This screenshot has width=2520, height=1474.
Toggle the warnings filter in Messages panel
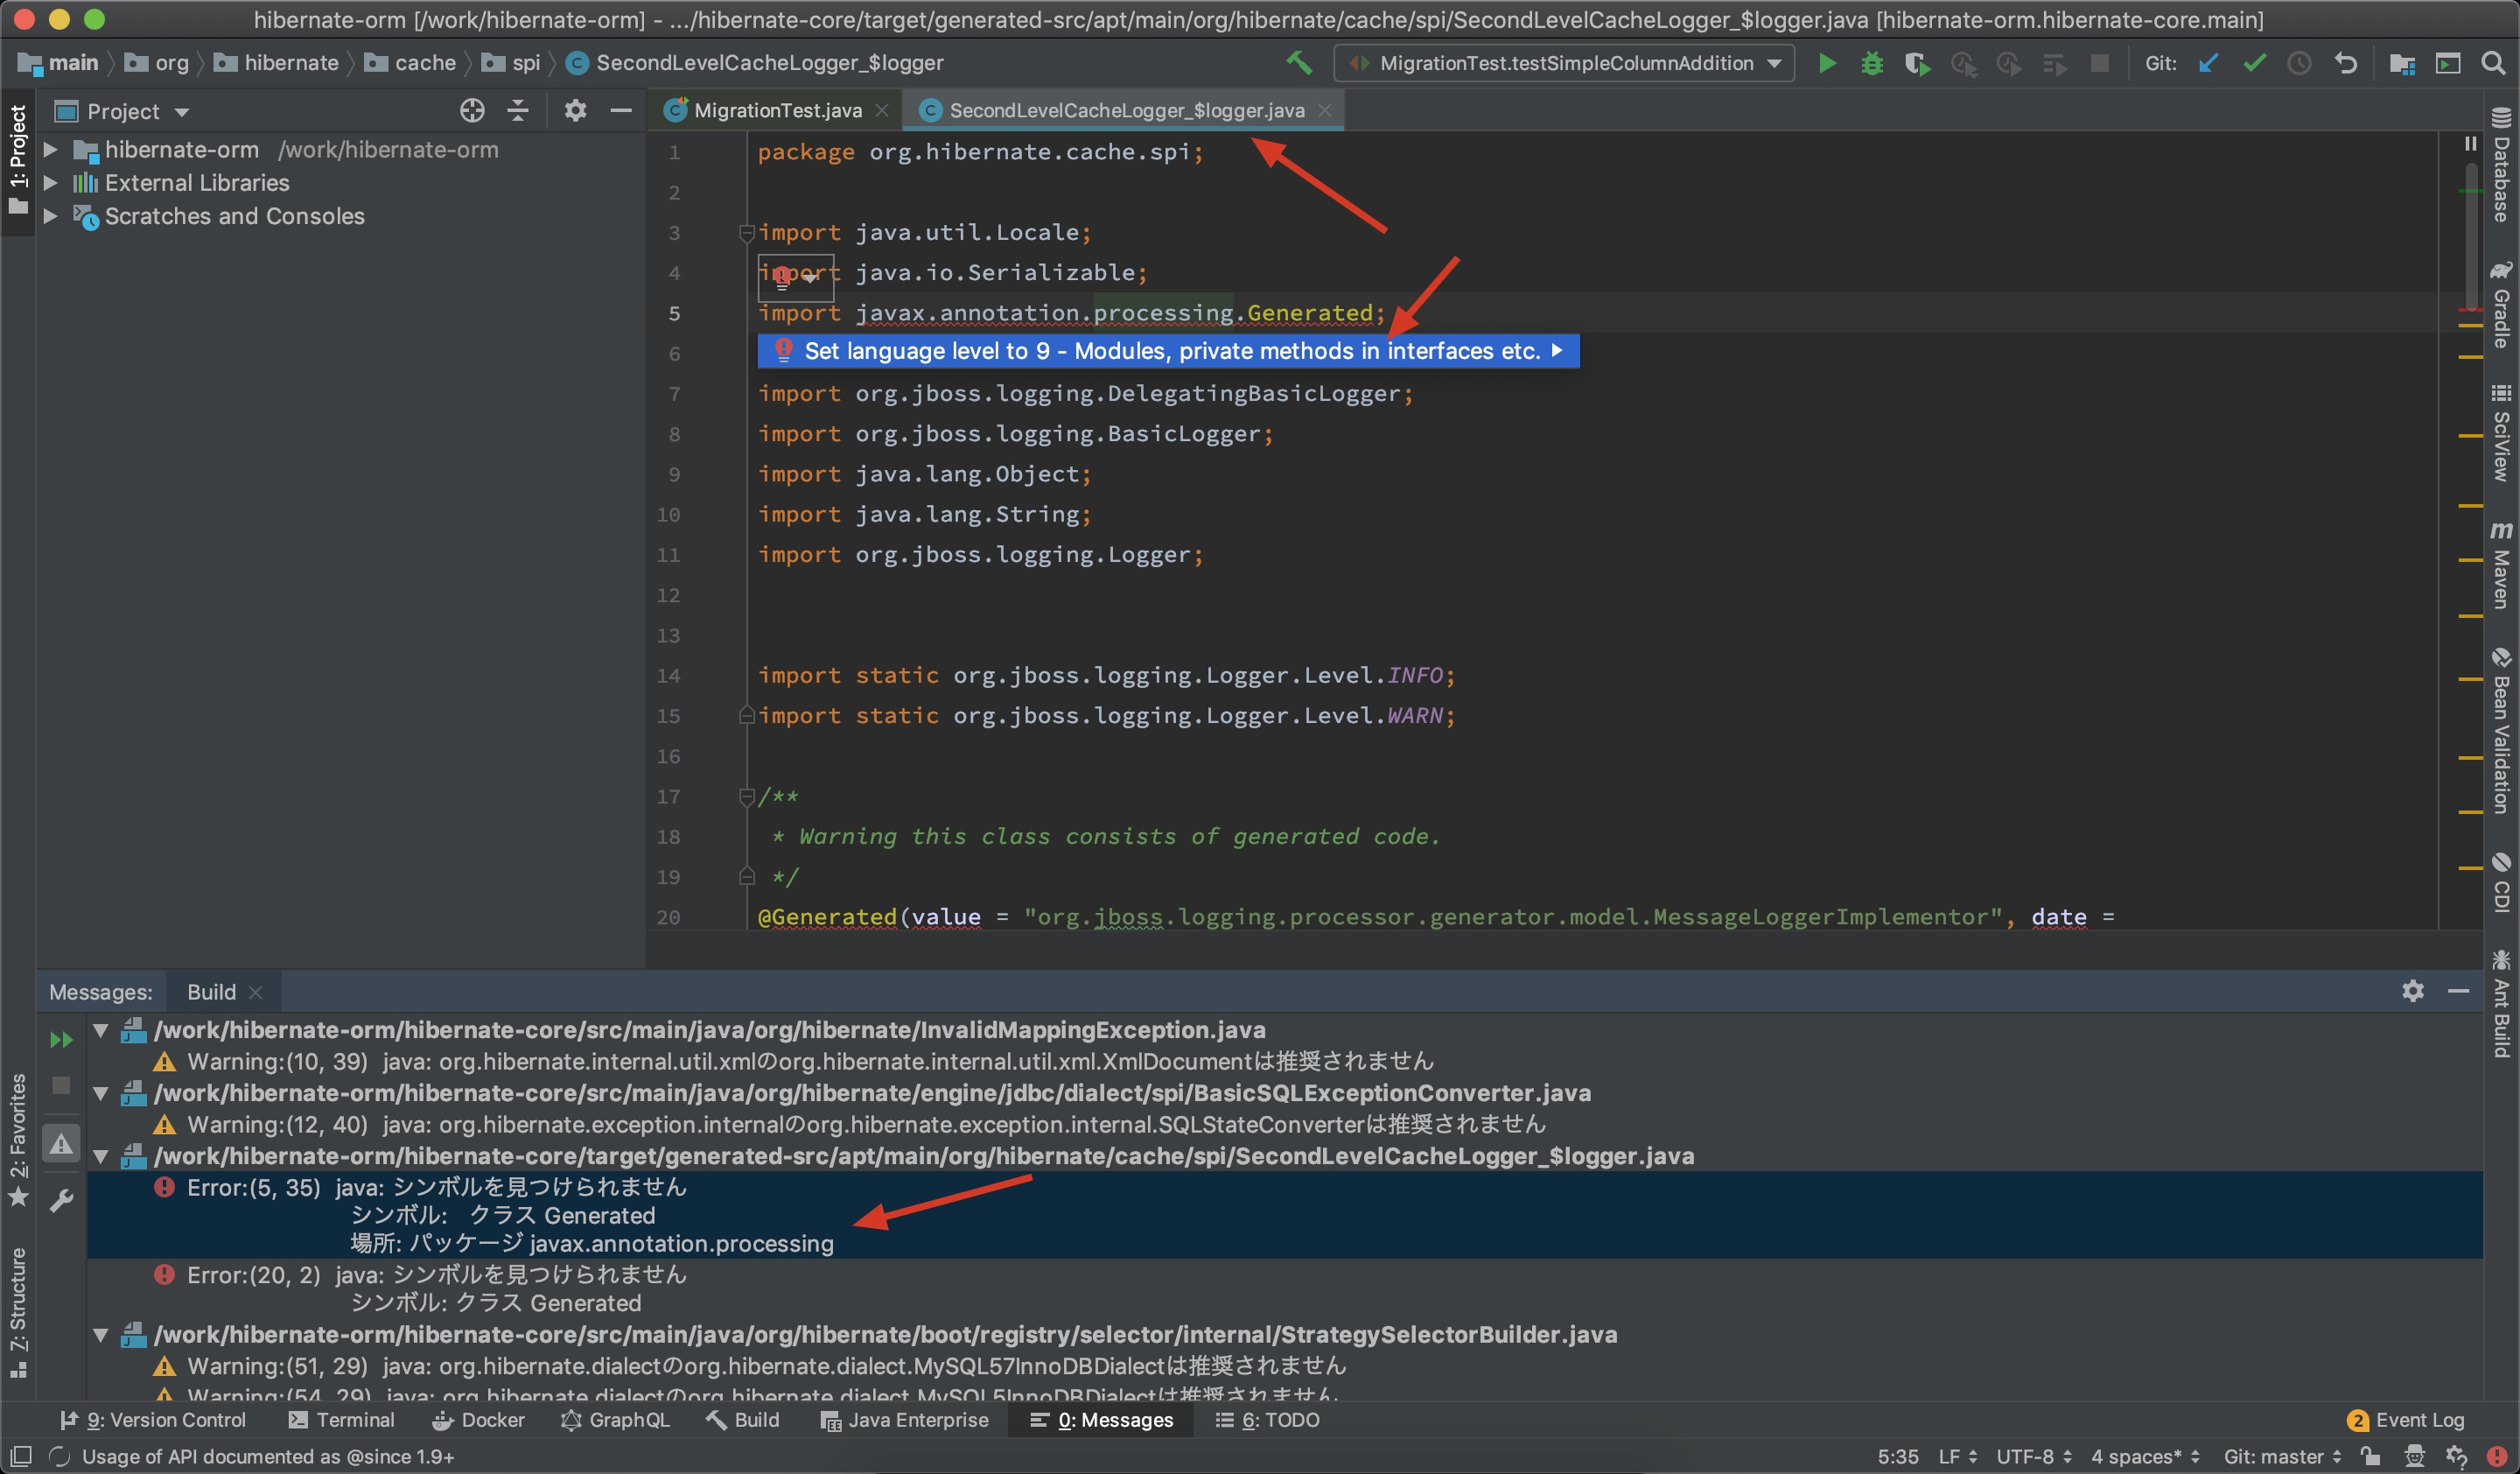point(62,1143)
